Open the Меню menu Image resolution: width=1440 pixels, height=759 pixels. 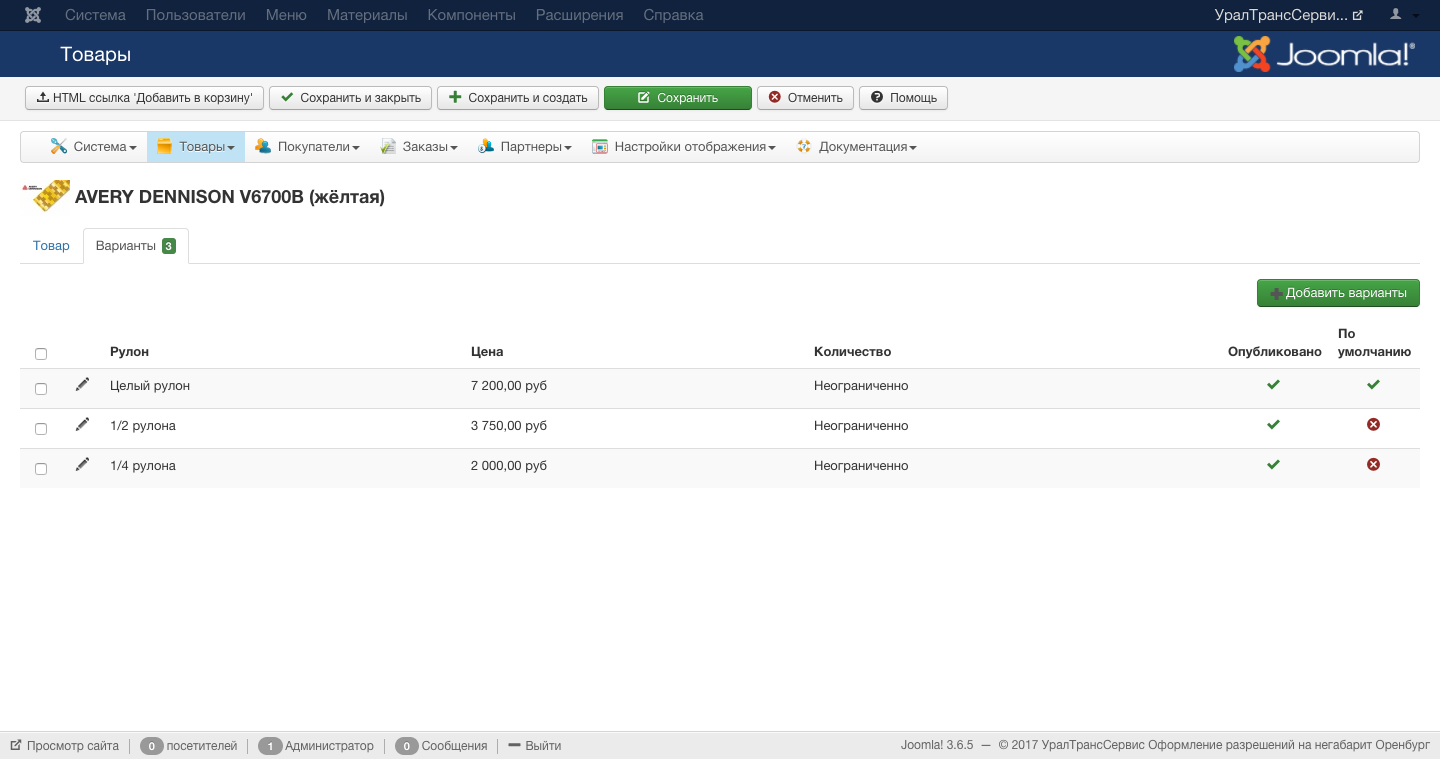click(x=286, y=15)
